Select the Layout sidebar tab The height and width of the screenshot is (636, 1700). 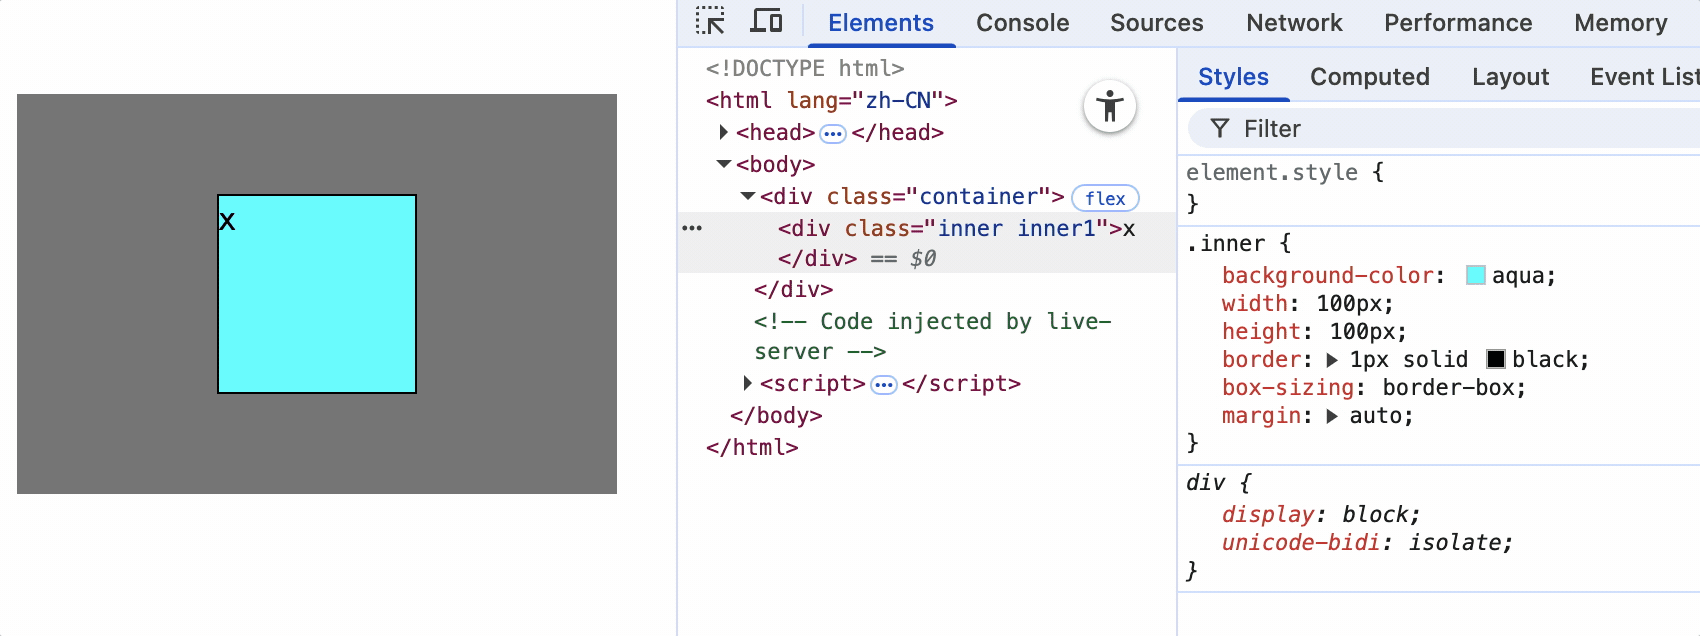click(1510, 77)
